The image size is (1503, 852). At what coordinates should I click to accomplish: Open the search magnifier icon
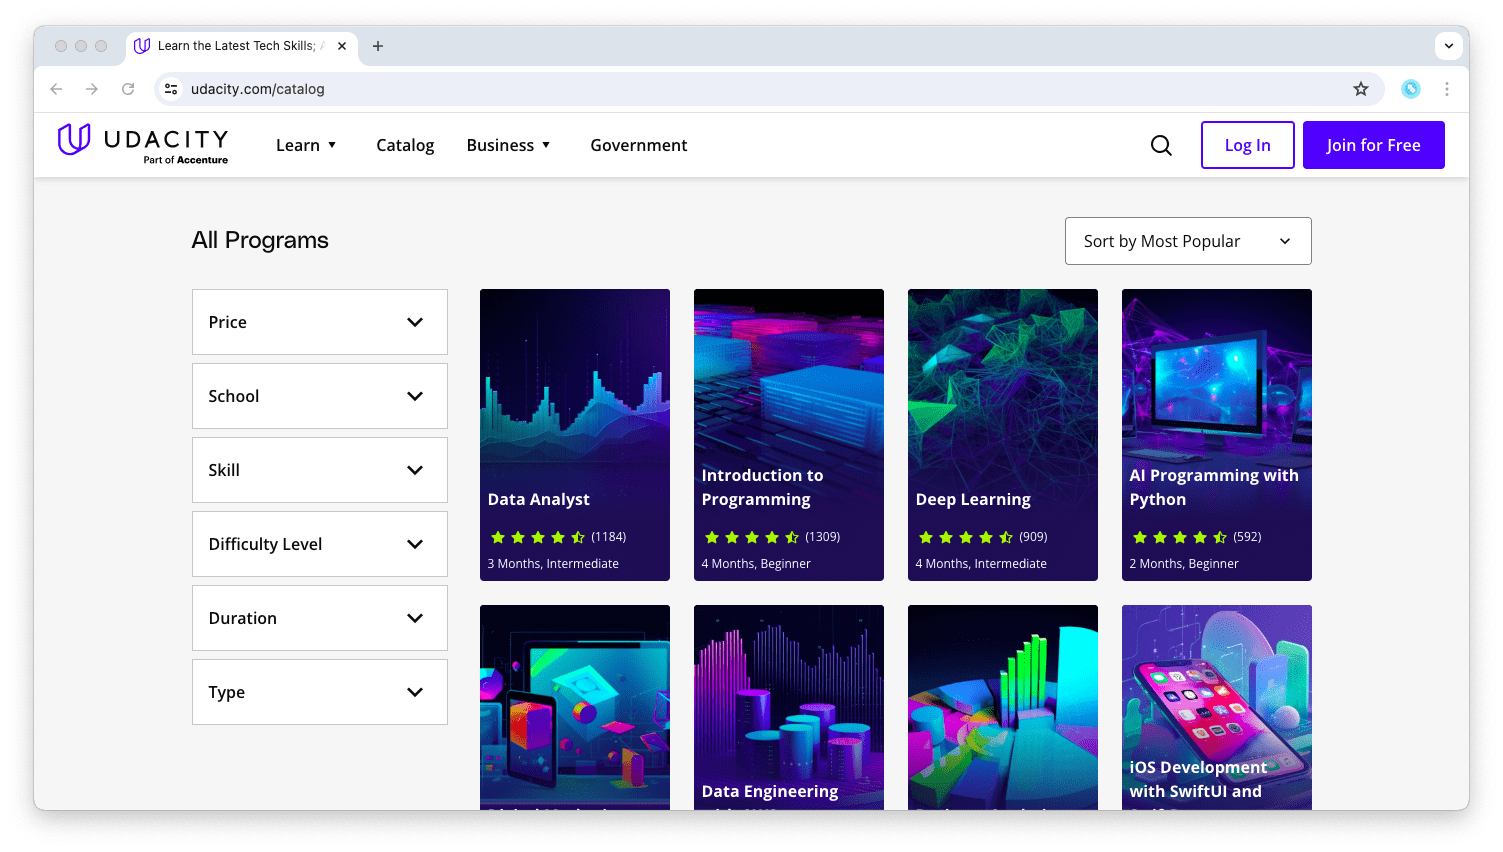[1161, 145]
